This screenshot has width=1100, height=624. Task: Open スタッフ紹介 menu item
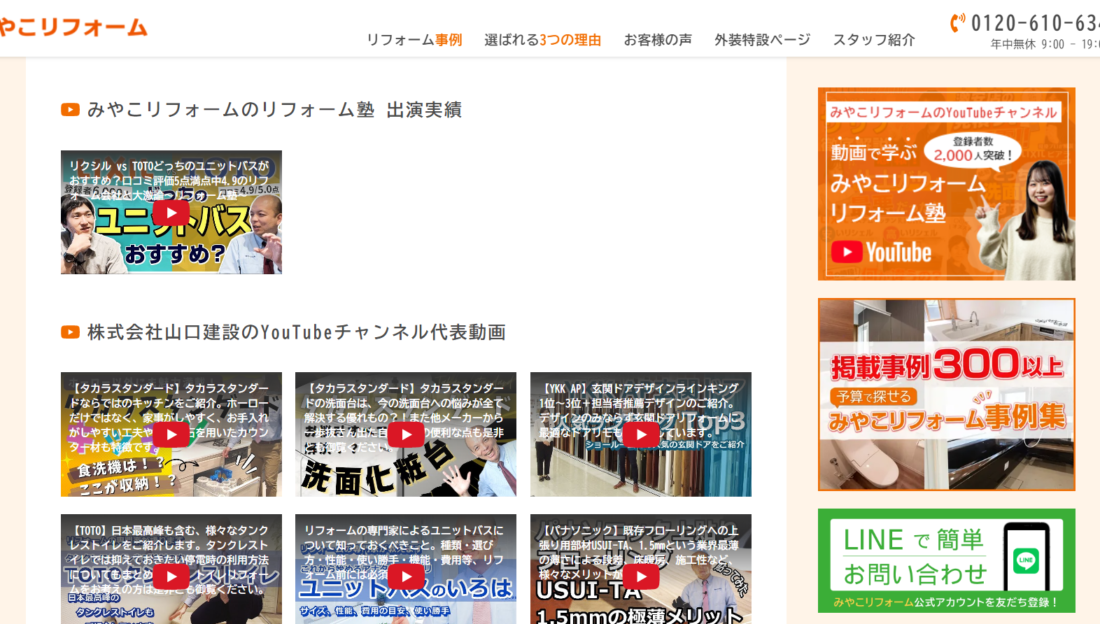(873, 40)
